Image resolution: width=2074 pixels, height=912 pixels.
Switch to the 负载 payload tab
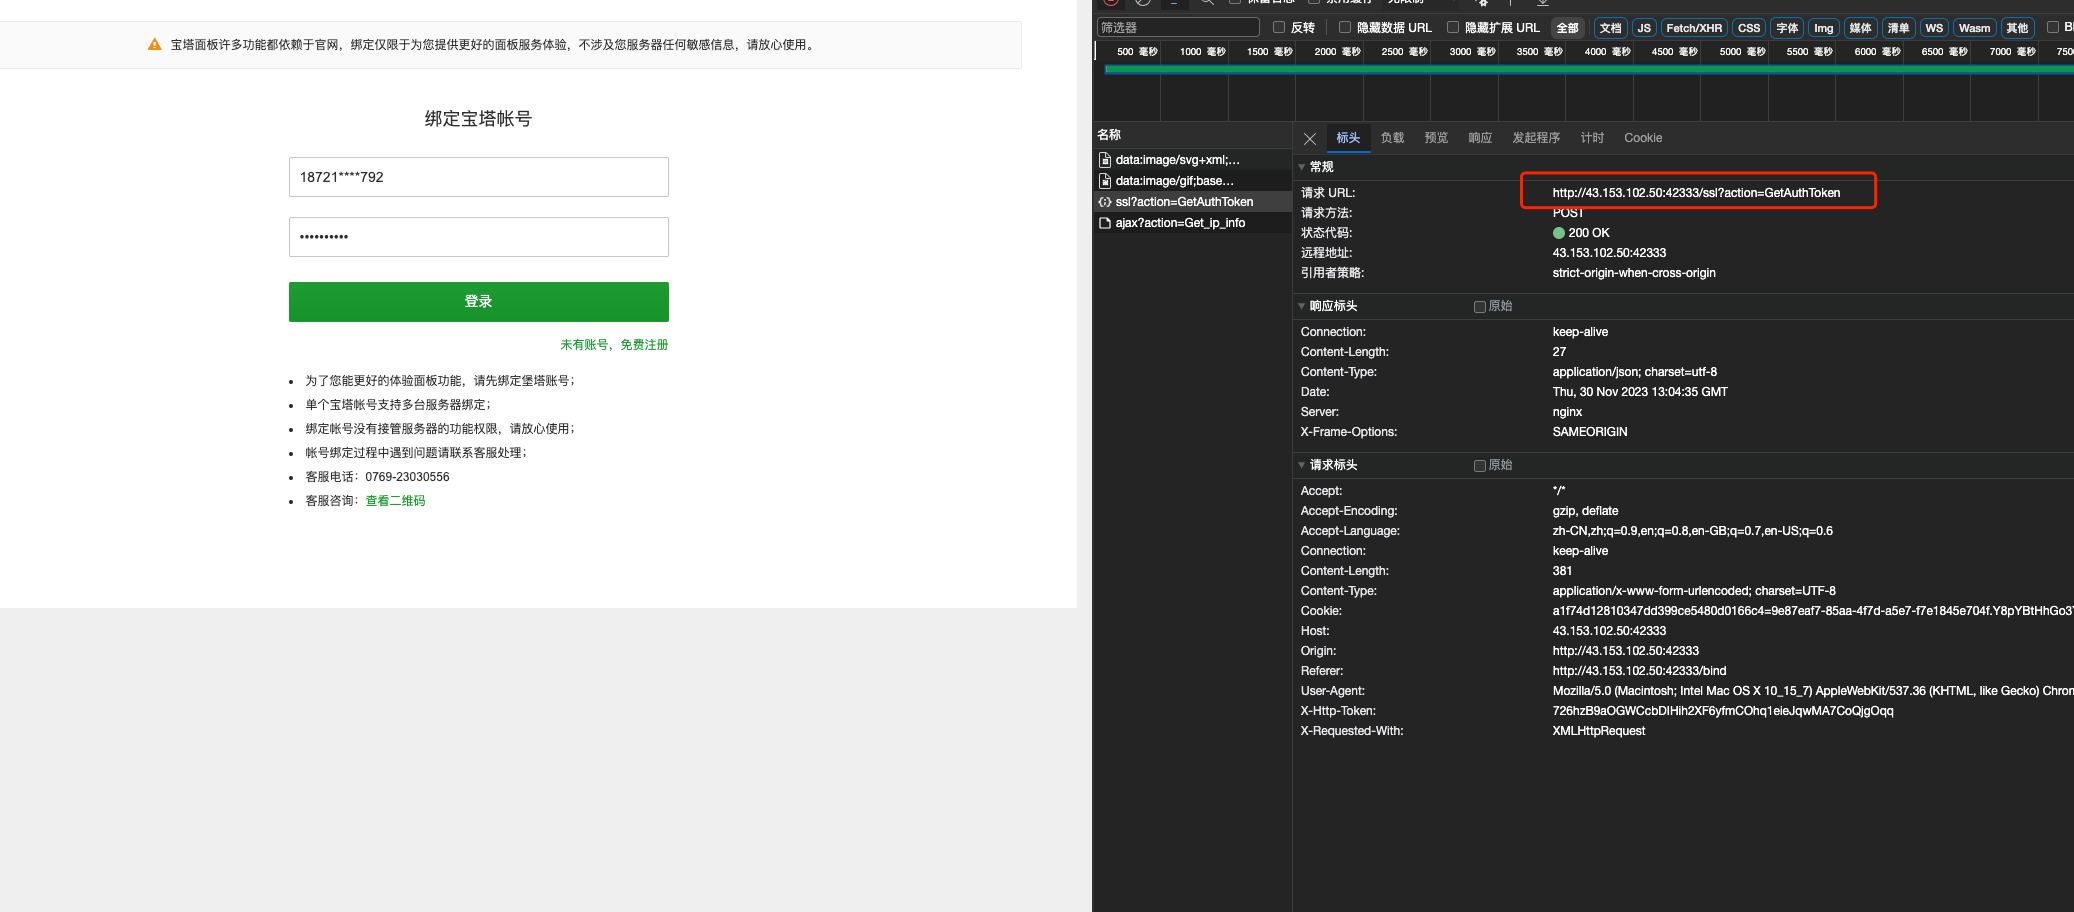1392,138
